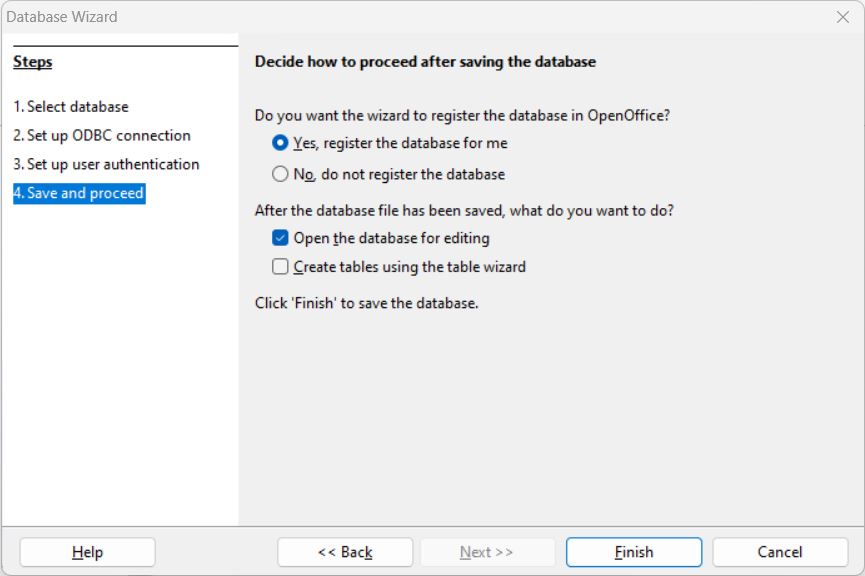The width and height of the screenshot is (865, 576).
Task: Close the Database Wizard window
Action: click(x=843, y=17)
